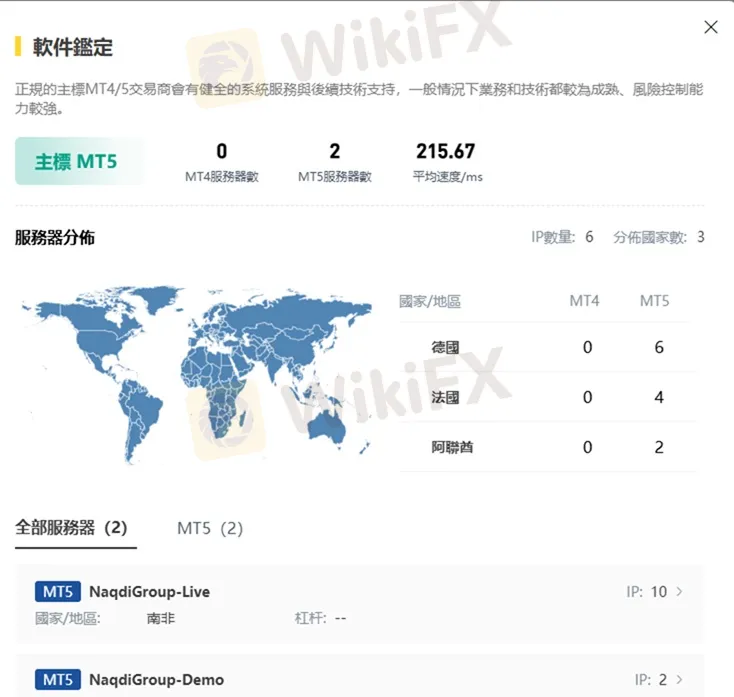The image size is (734, 697).
Task: Click the 分佈國家數: 3 text
Action: coord(659,237)
